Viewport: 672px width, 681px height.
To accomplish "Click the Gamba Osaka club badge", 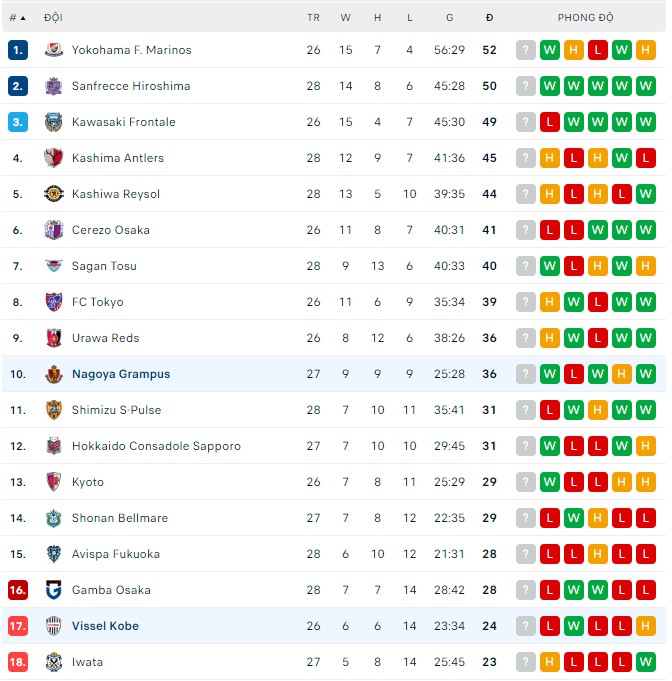I will [54, 590].
